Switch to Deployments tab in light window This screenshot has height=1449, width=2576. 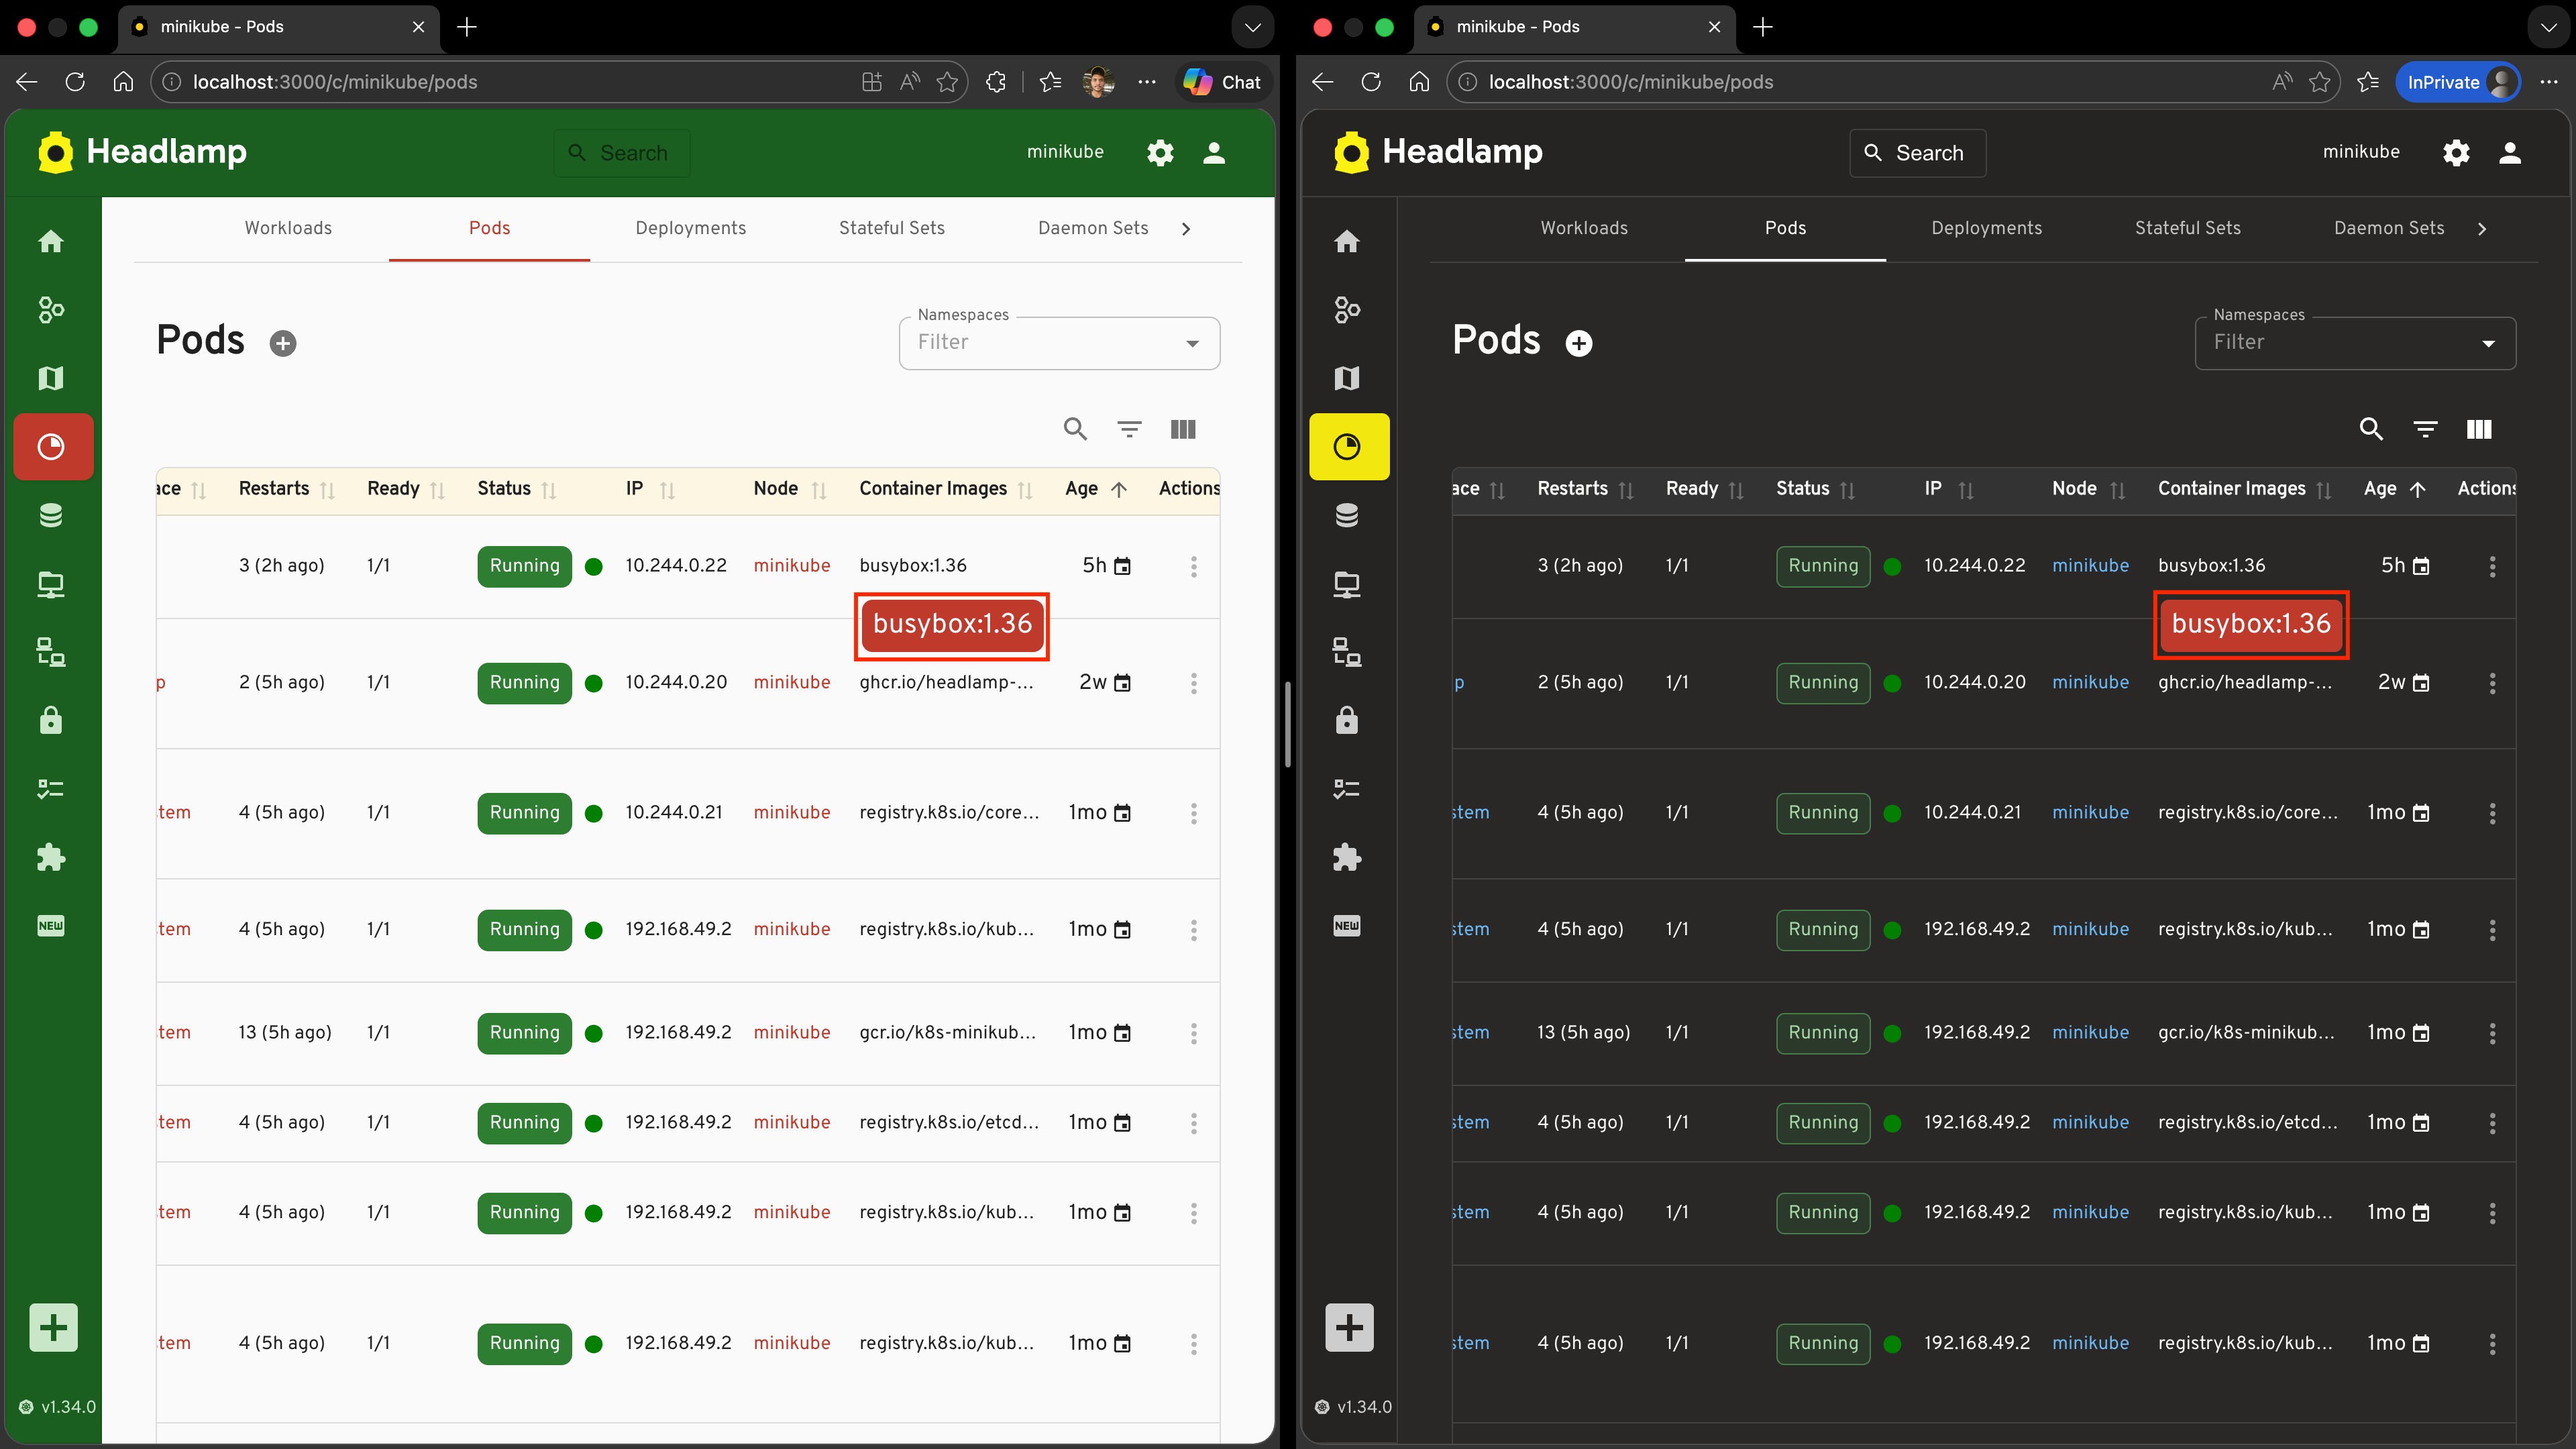pos(690,228)
